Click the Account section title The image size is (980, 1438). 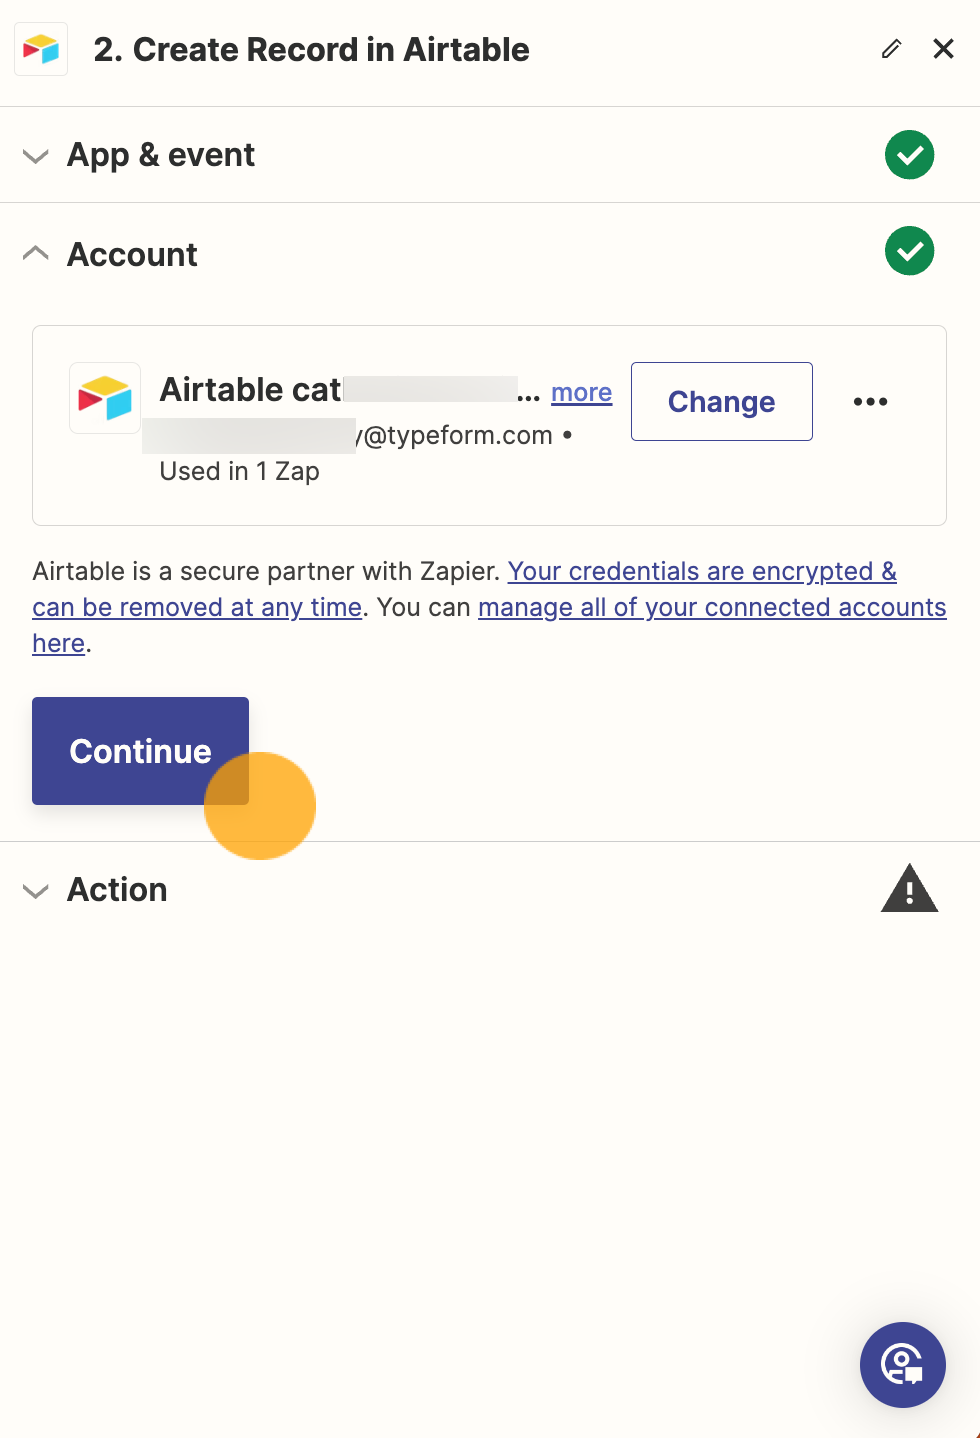pyautogui.click(x=132, y=255)
